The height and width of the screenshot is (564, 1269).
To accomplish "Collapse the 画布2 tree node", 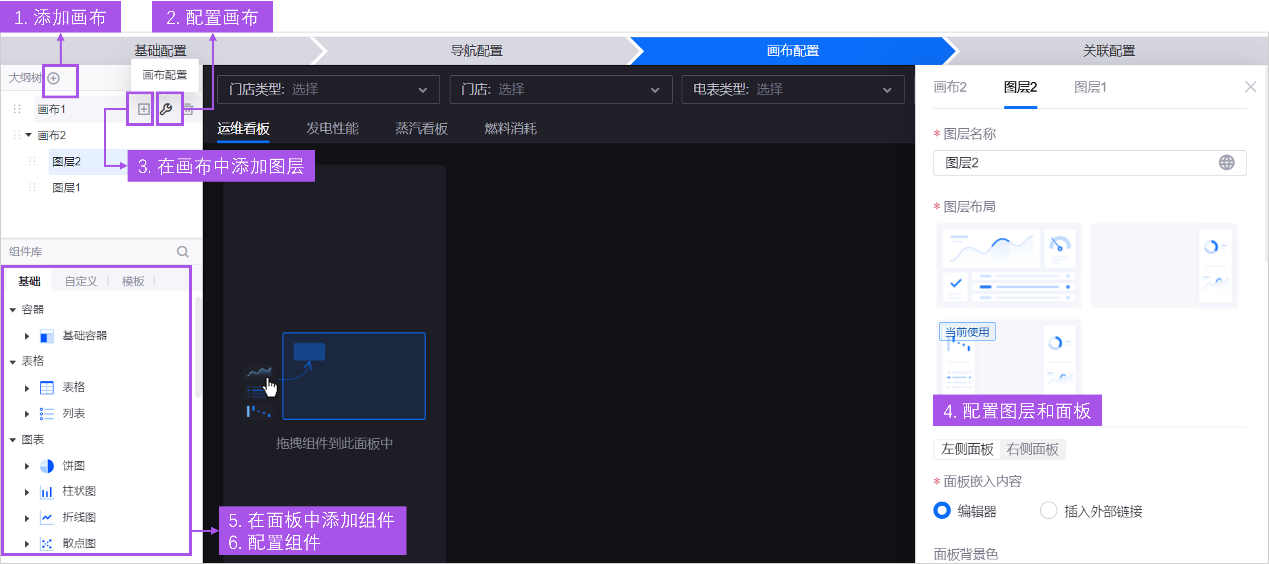I will [x=29, y=135].
